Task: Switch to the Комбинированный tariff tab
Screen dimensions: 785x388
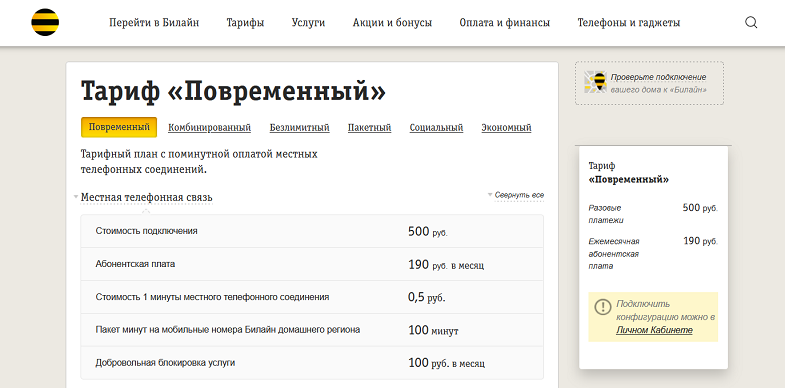Action: [209, 128]
